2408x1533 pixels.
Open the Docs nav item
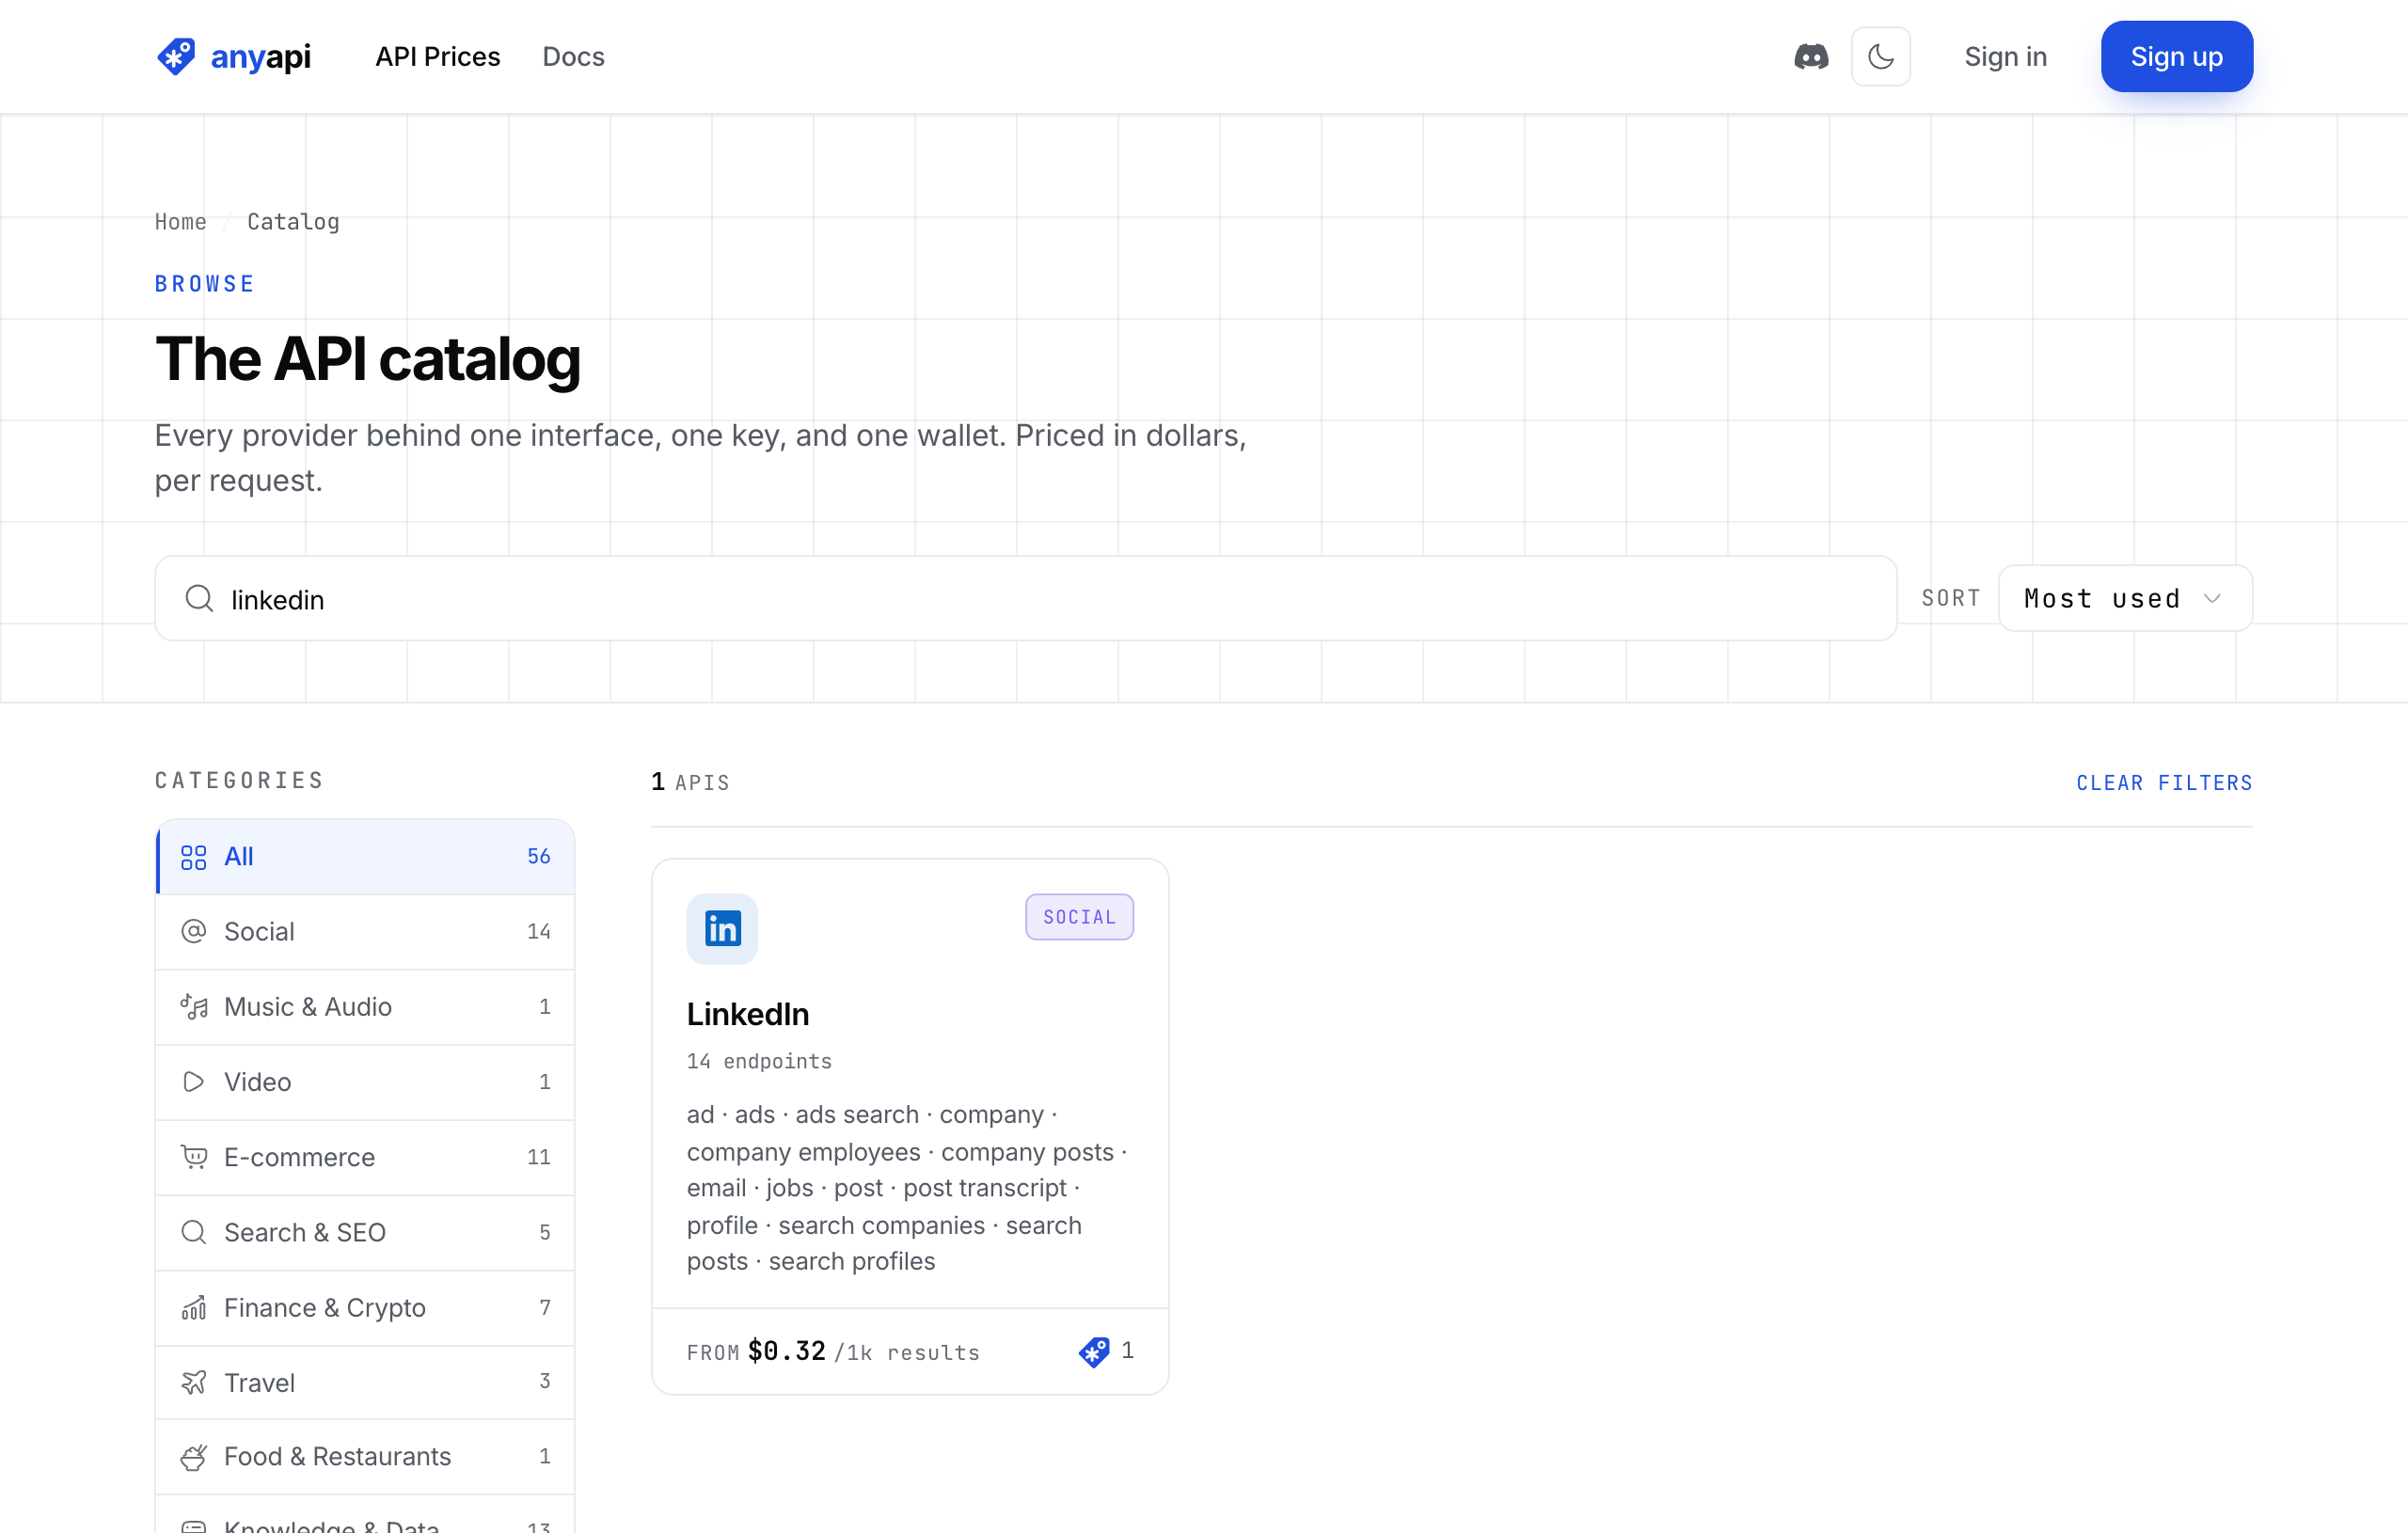pyautogui.click(x=573, y=57)
